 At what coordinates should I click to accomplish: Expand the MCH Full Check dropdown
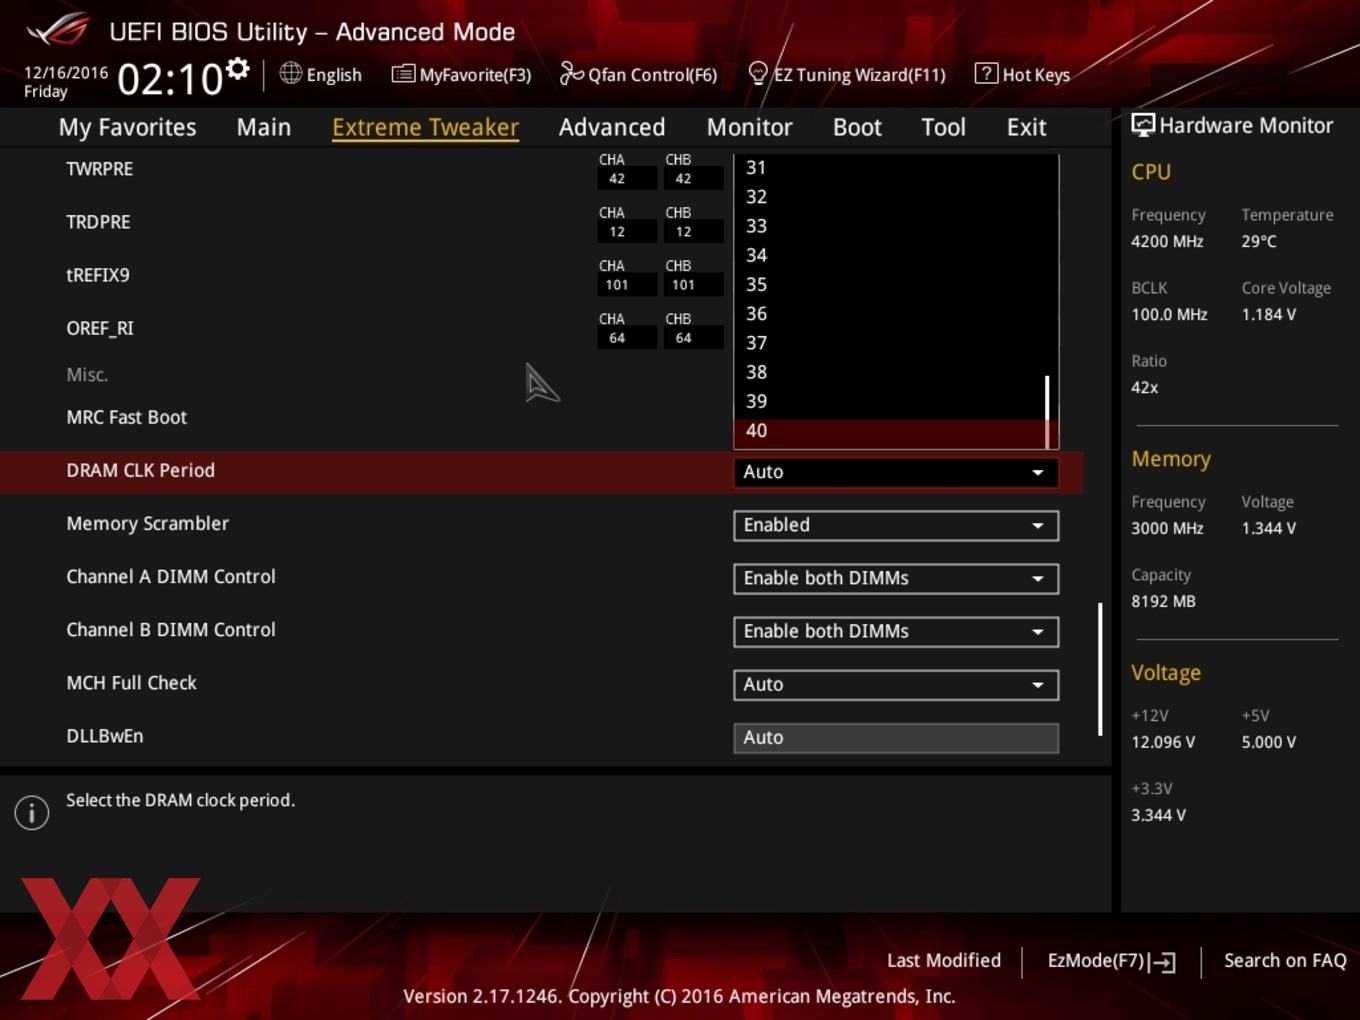pos(896,684)
